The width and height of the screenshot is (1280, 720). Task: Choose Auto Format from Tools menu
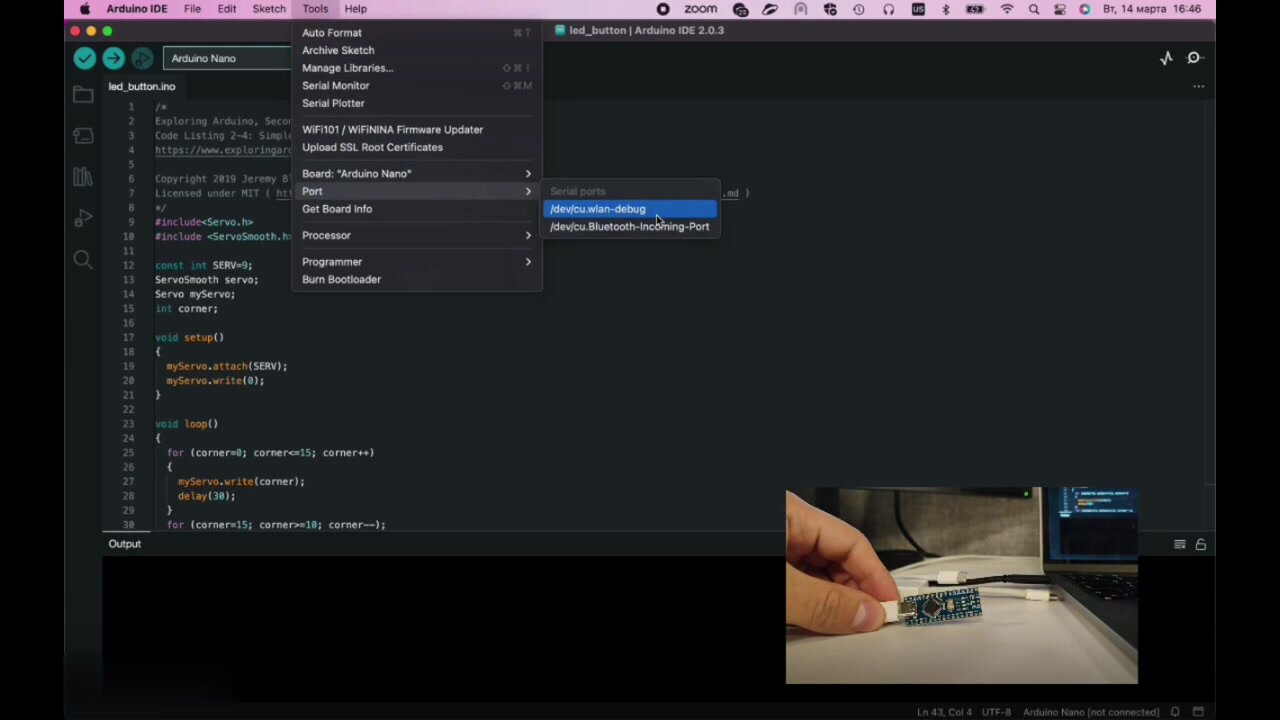pyautogui.click(x=417, y=33)
